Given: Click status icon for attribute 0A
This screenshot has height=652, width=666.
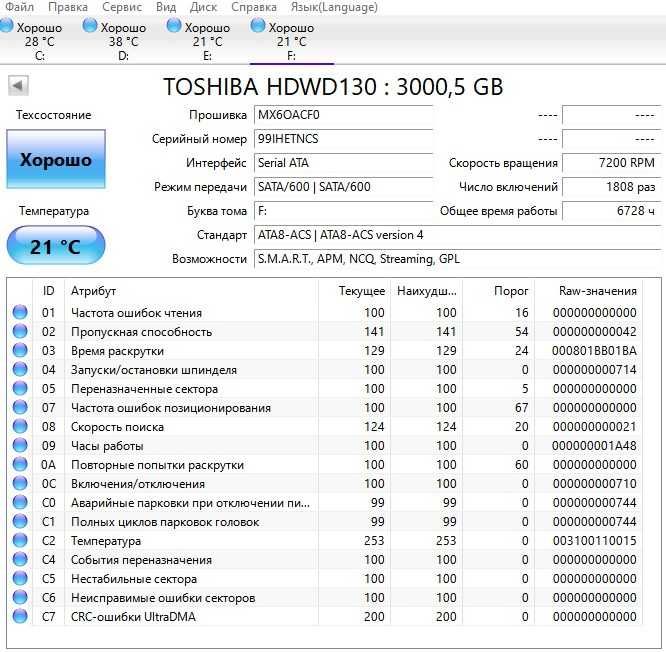Looking at the screenshot, I should 20,464.
